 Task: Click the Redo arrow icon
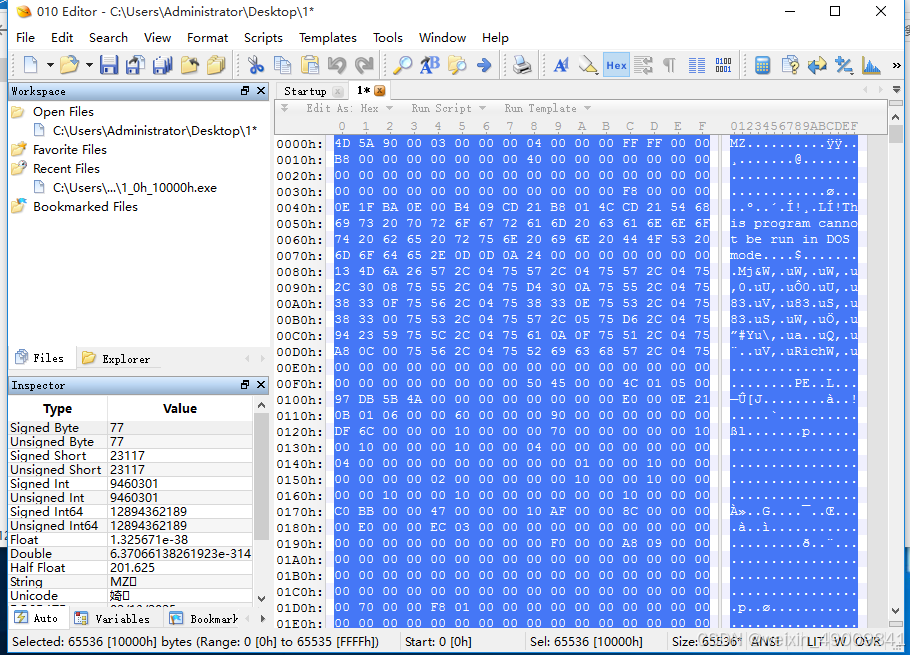pos(364,65)
